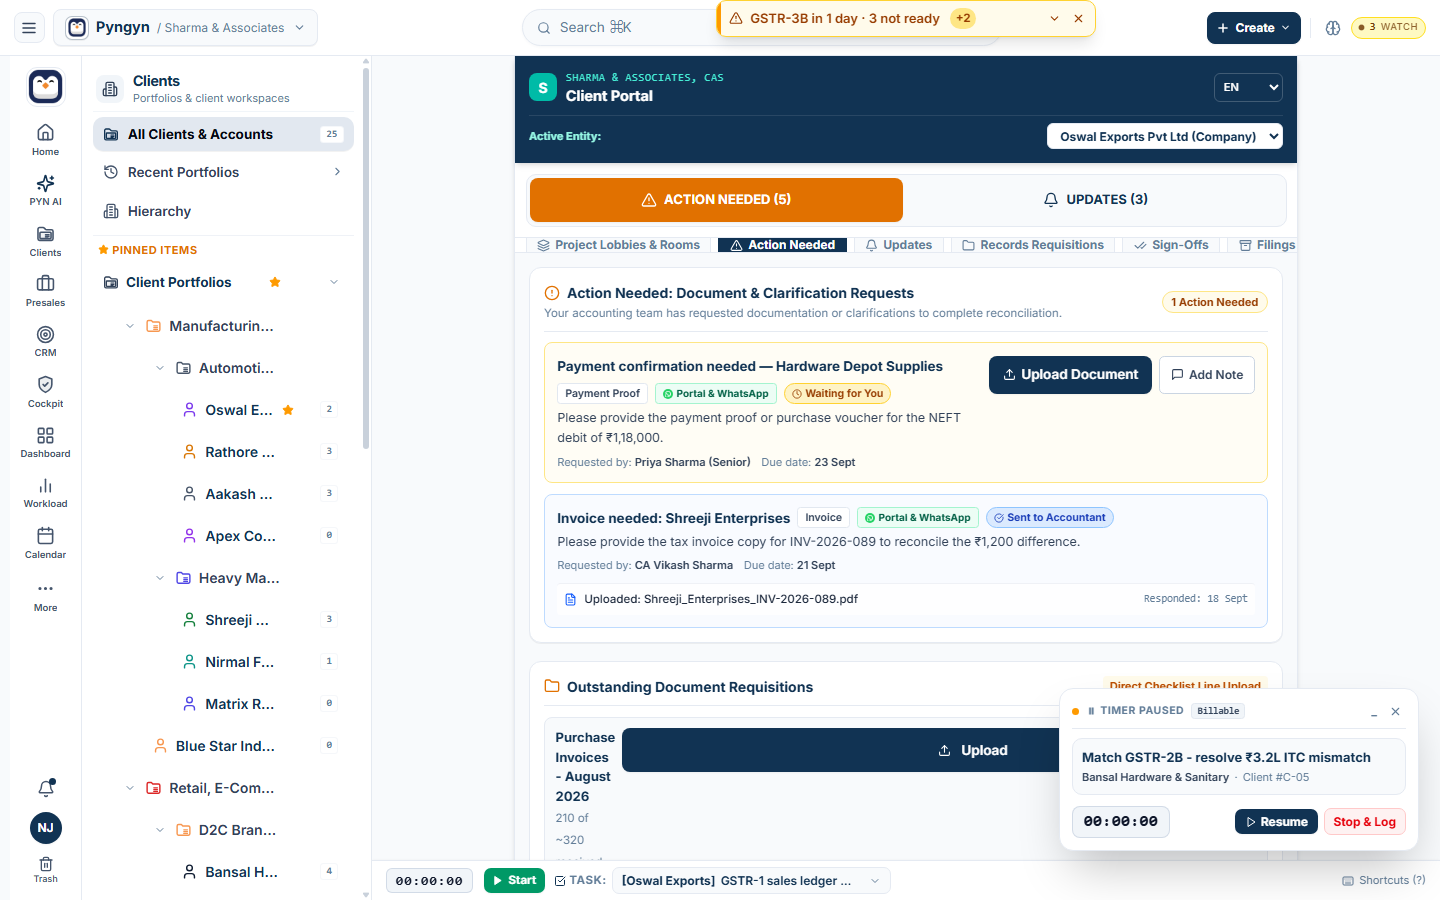
Task: Open Match GSTR-2B timer task card
Action: (1238, 767)
